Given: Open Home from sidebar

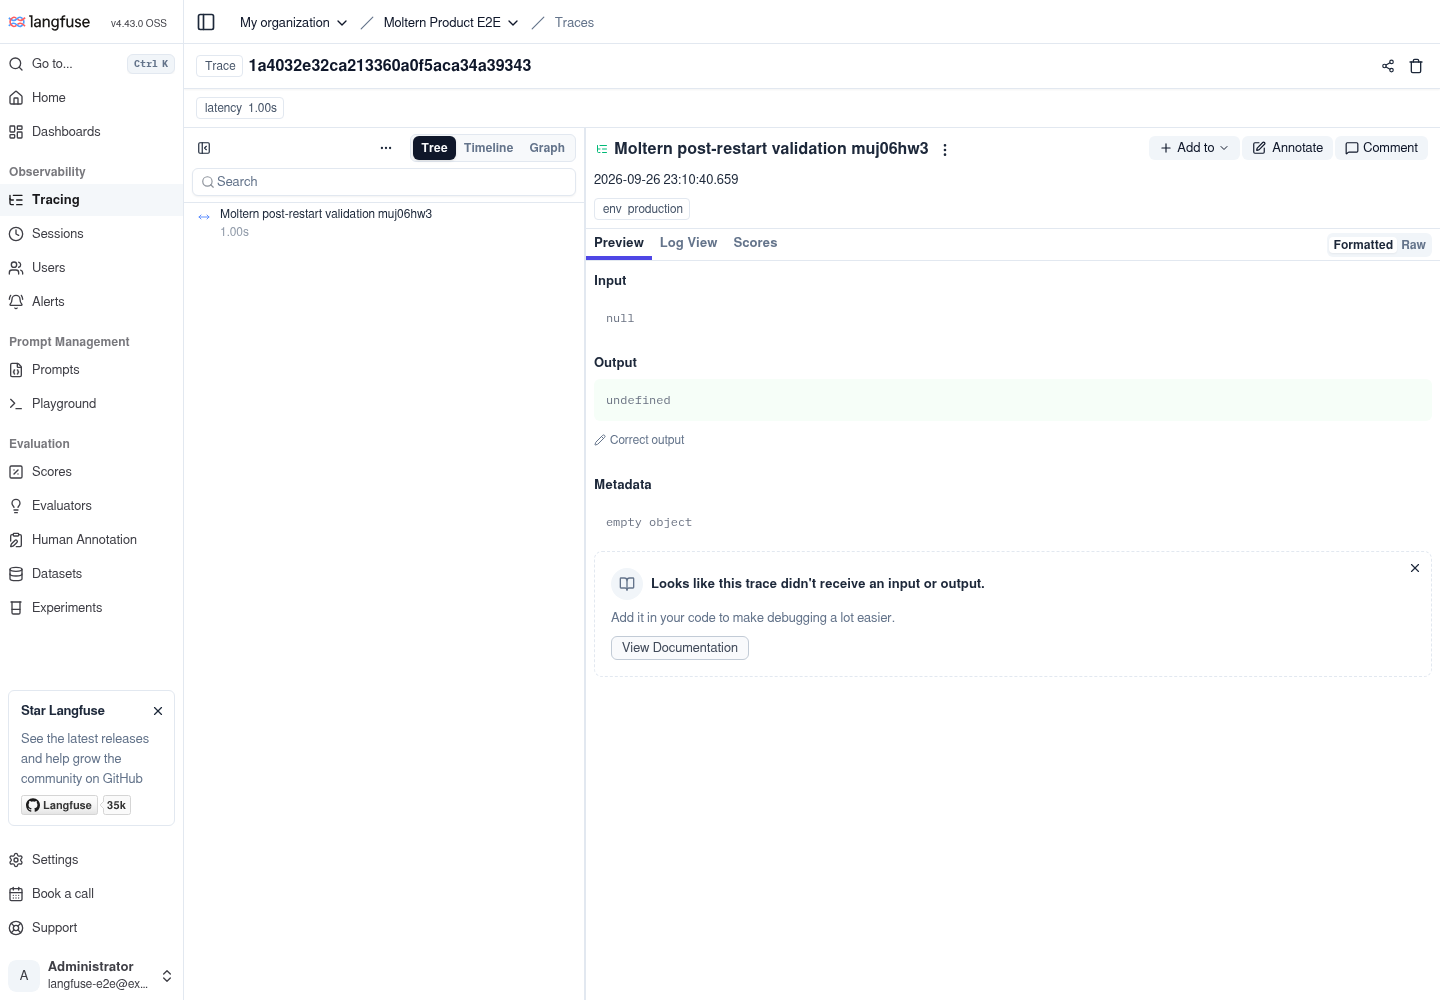Looking at the screenshot, I should [x=91, y=98].
